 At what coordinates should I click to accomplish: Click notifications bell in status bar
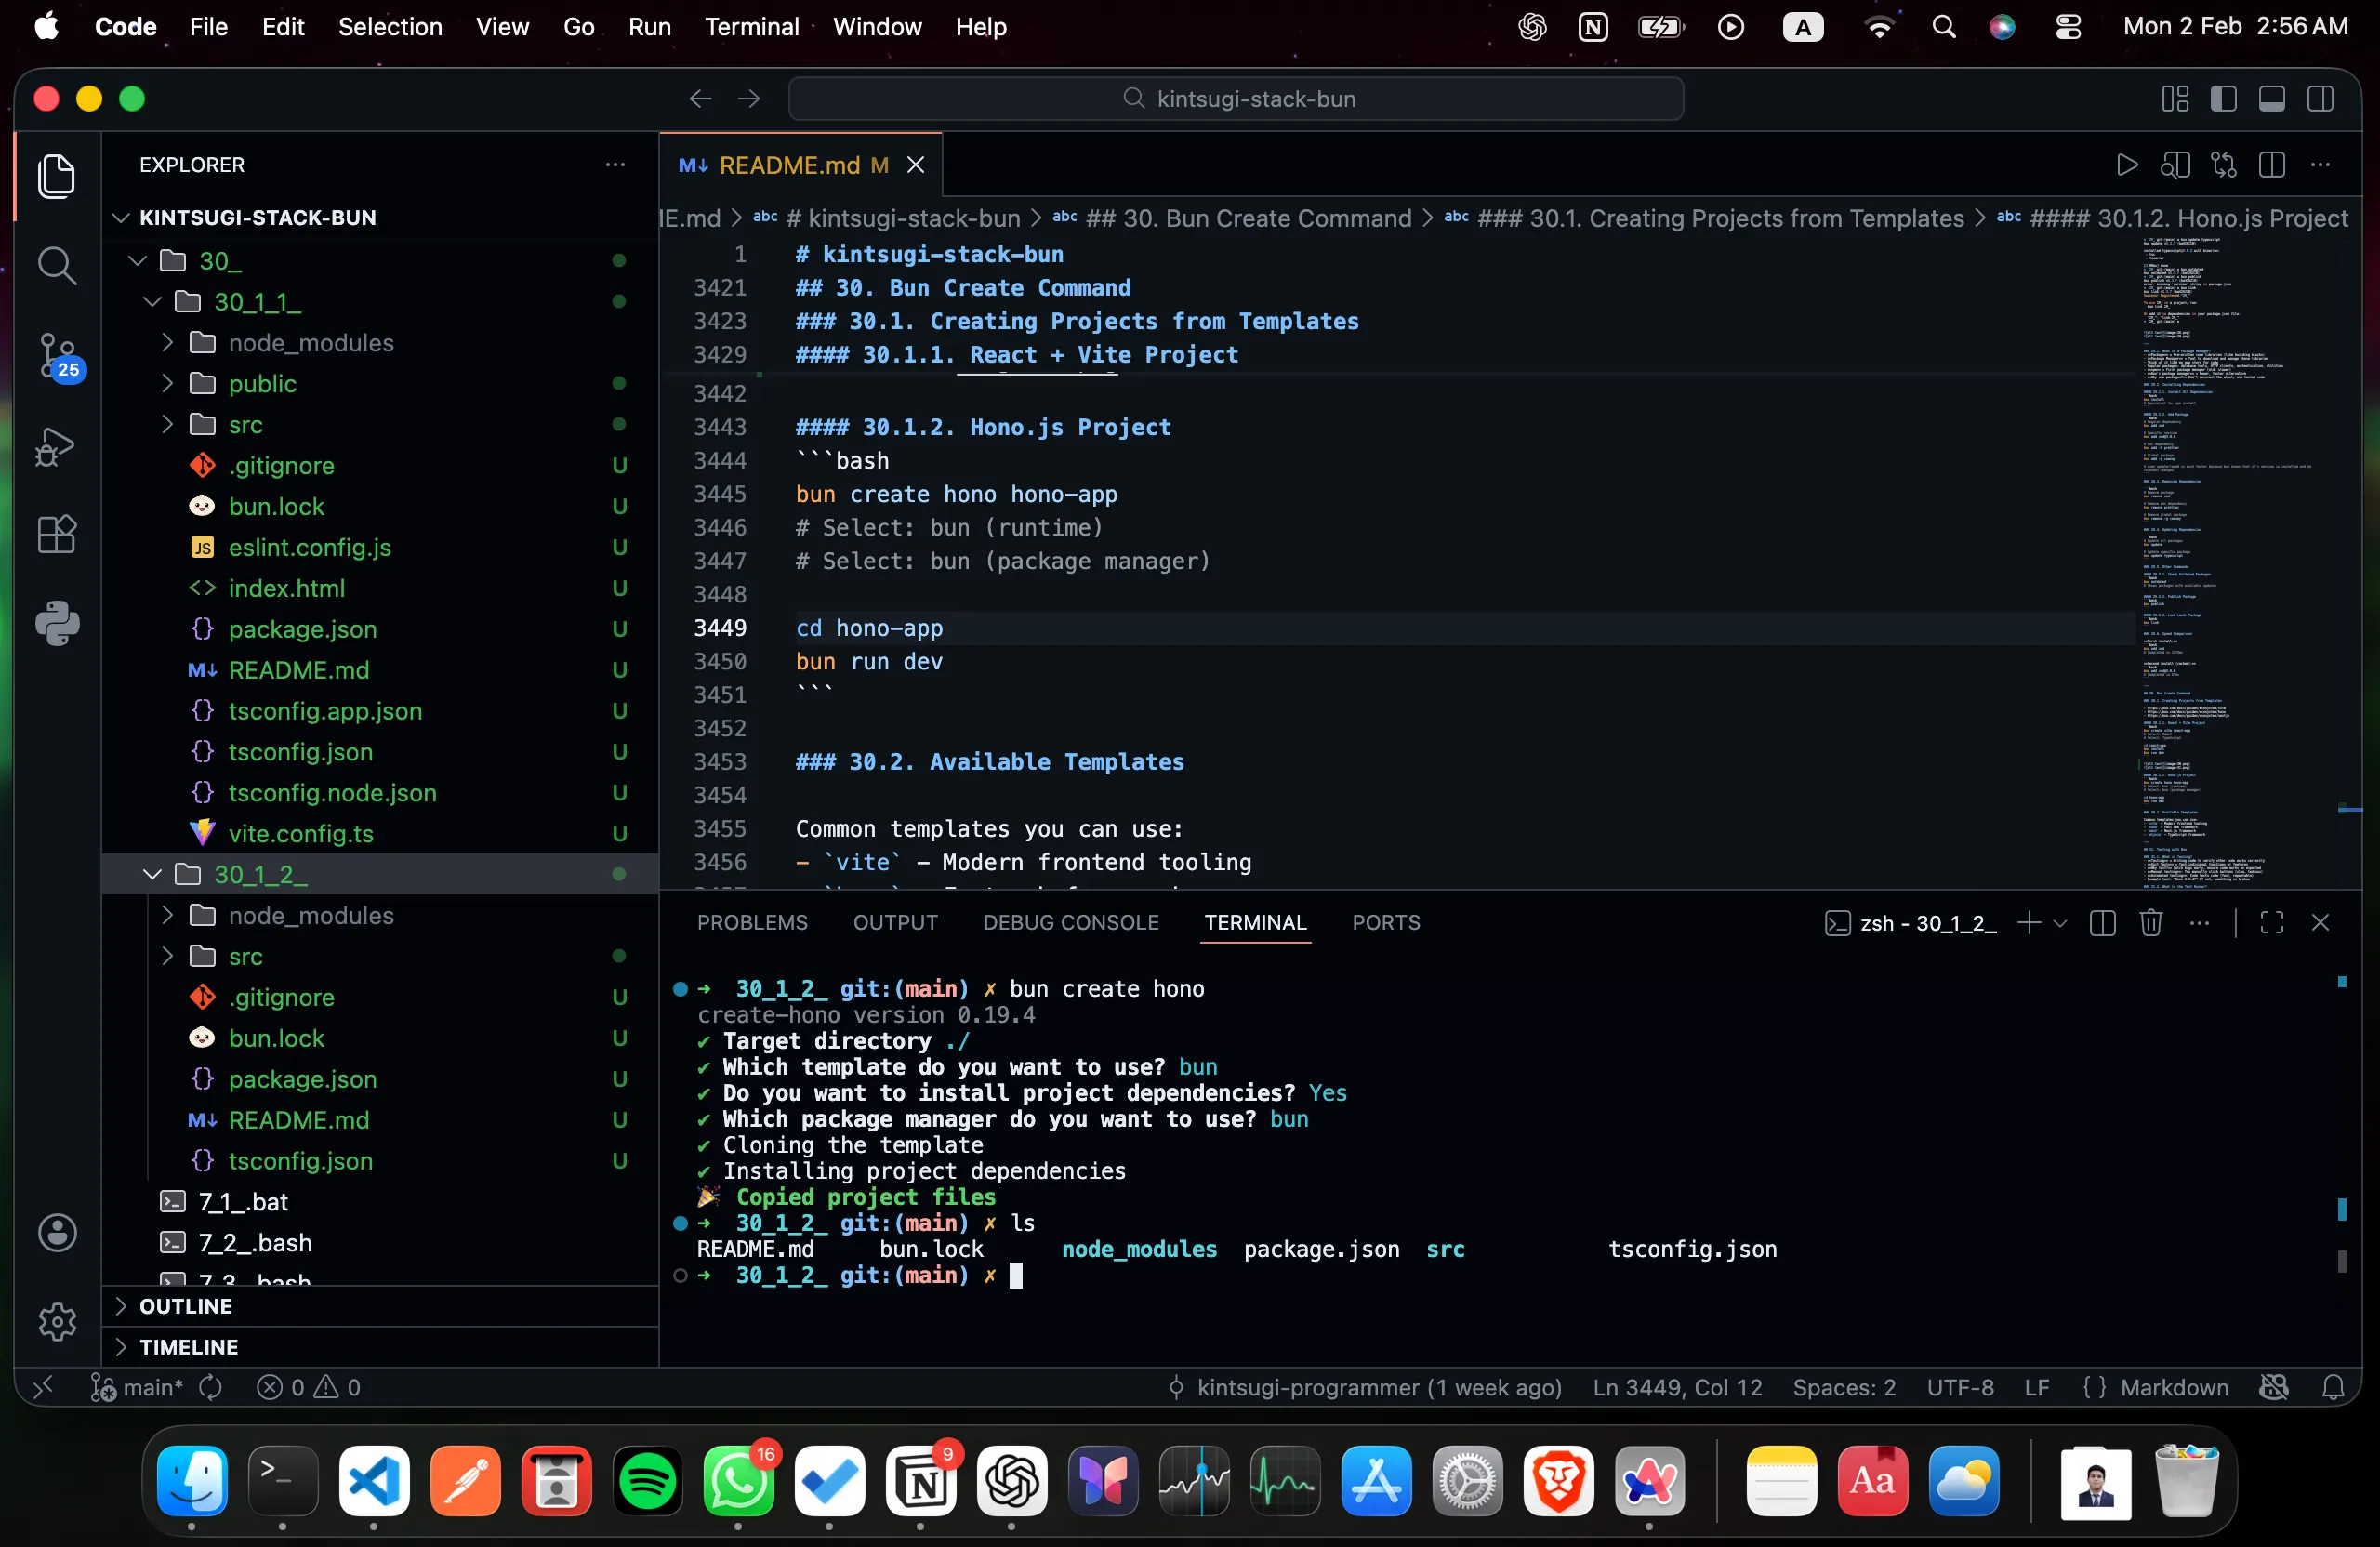pos(2333,1387)
